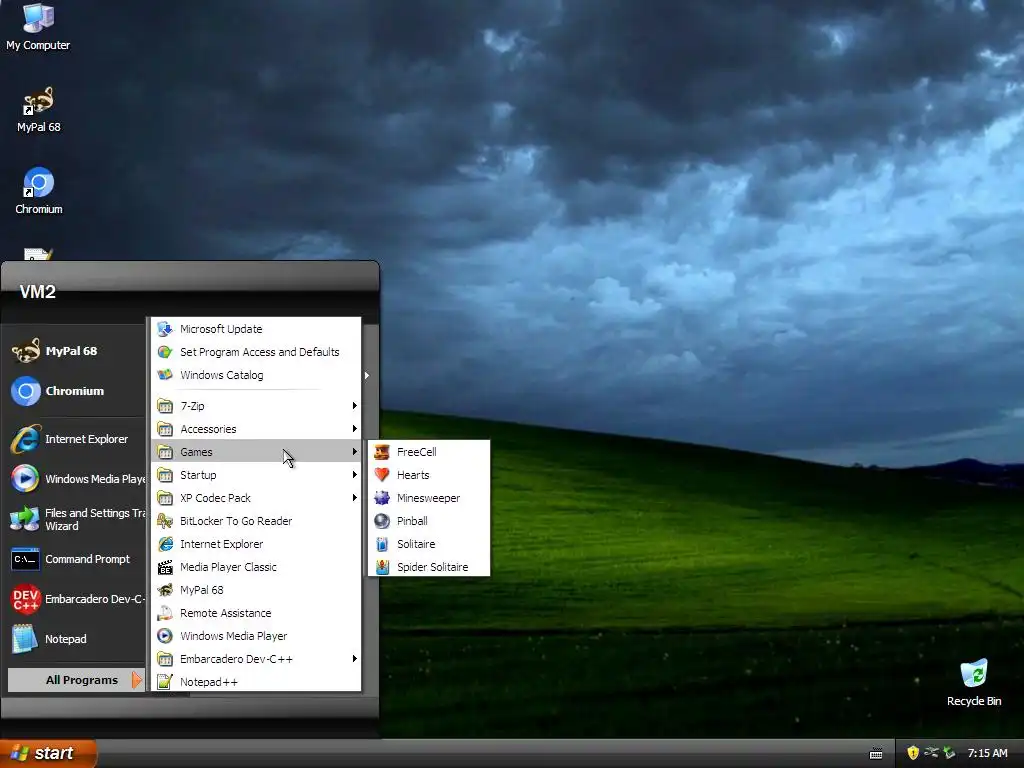Open Pinball game icon
Screen dimensions: 1024x768
tap(382, 521)
